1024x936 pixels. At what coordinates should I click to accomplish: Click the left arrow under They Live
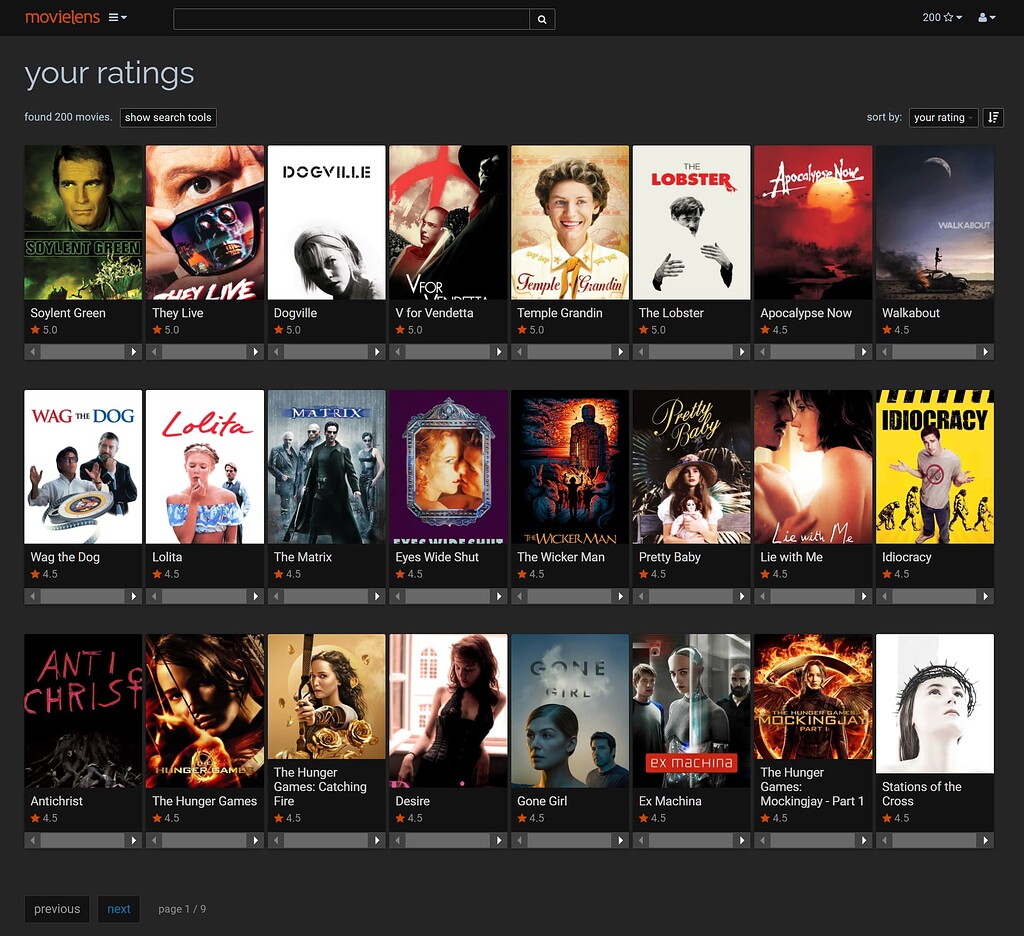click(x=155, y=352)
